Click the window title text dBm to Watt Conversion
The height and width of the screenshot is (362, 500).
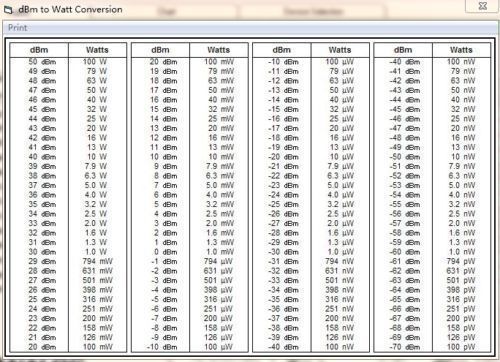(70, 9)
